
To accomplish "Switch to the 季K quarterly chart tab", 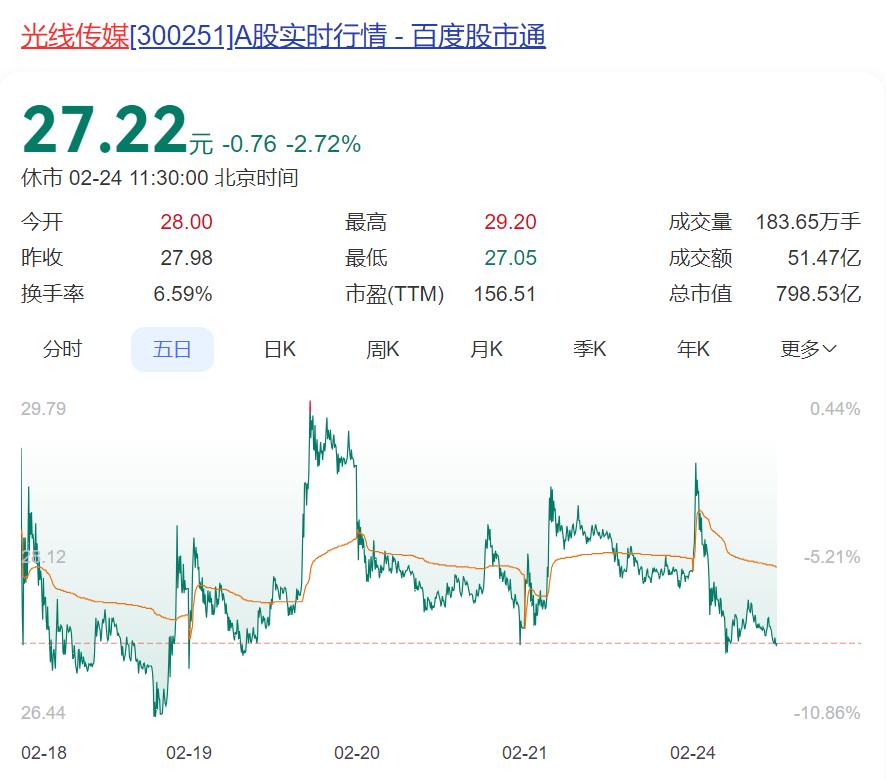I will [x=589, y=349].
